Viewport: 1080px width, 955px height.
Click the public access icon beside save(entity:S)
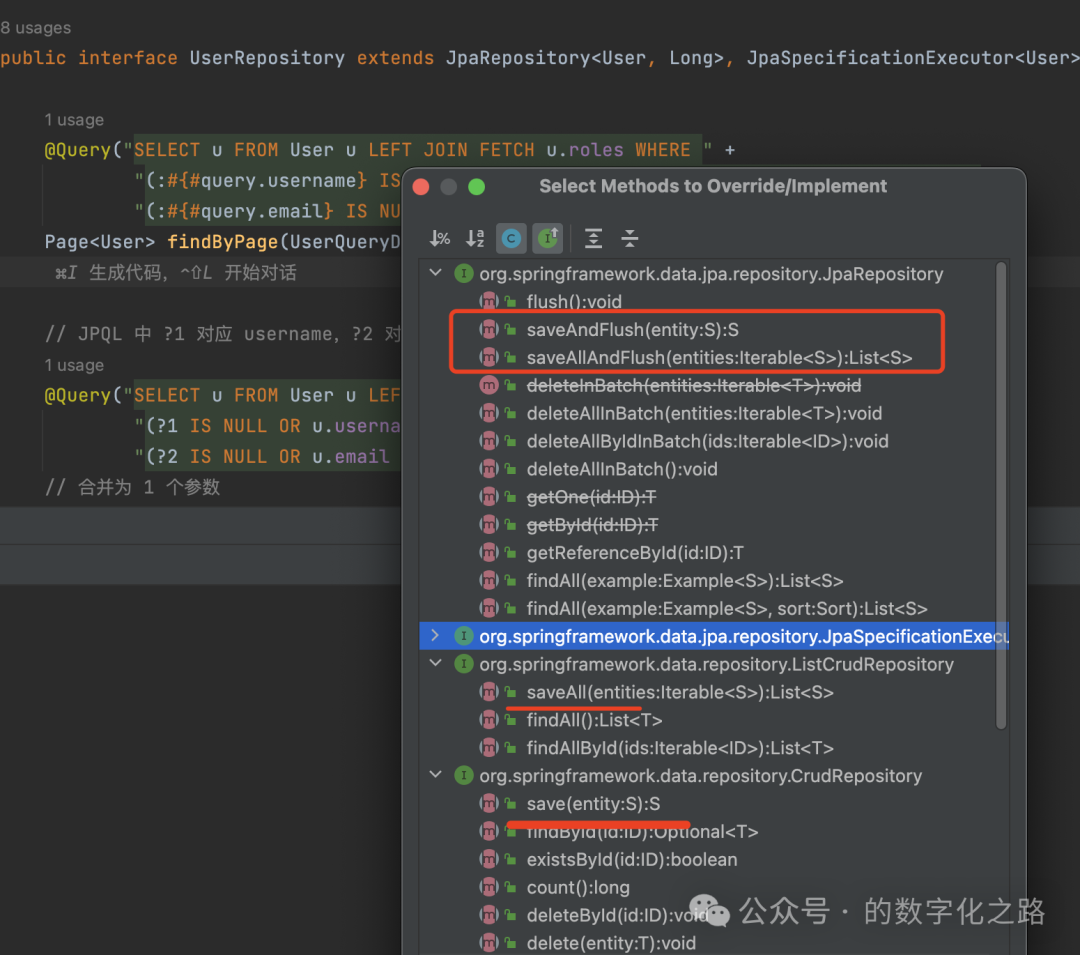[510, 804]
